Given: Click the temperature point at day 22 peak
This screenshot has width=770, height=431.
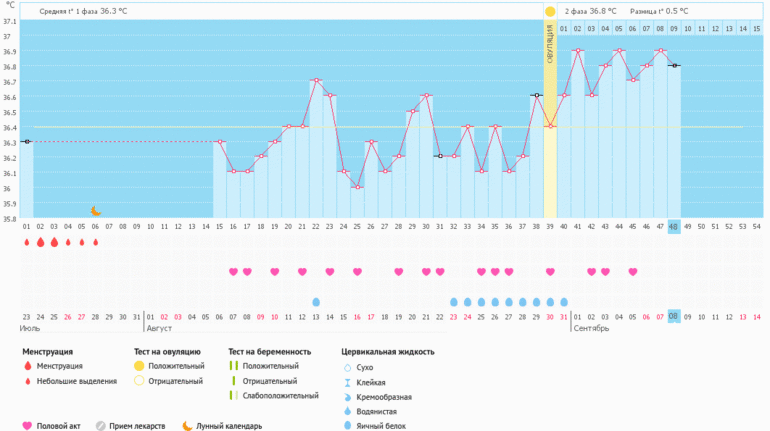Looking at the screenshot, I should (x=316, y=81).
